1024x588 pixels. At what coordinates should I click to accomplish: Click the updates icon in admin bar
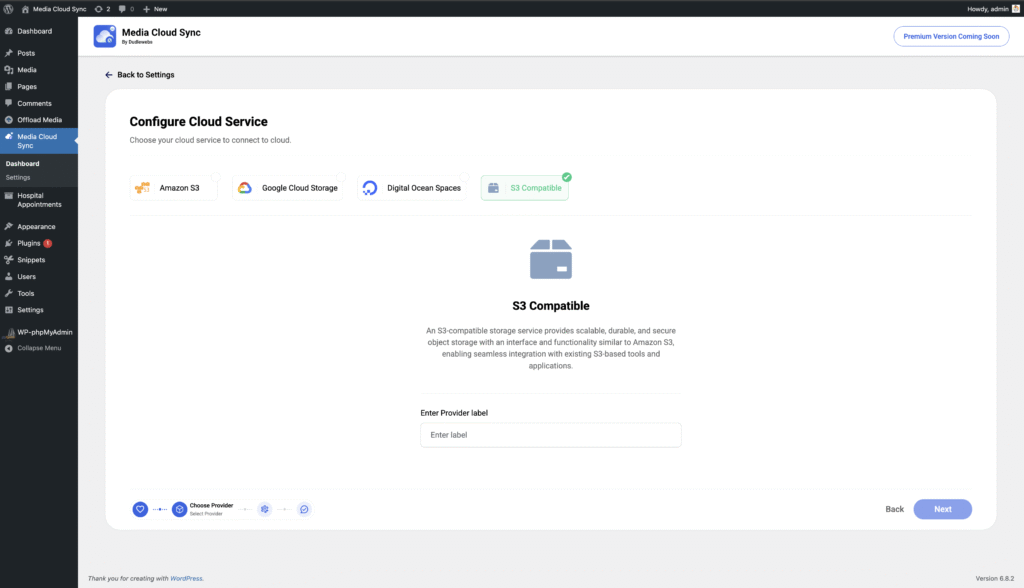click(x=101, y=8)
